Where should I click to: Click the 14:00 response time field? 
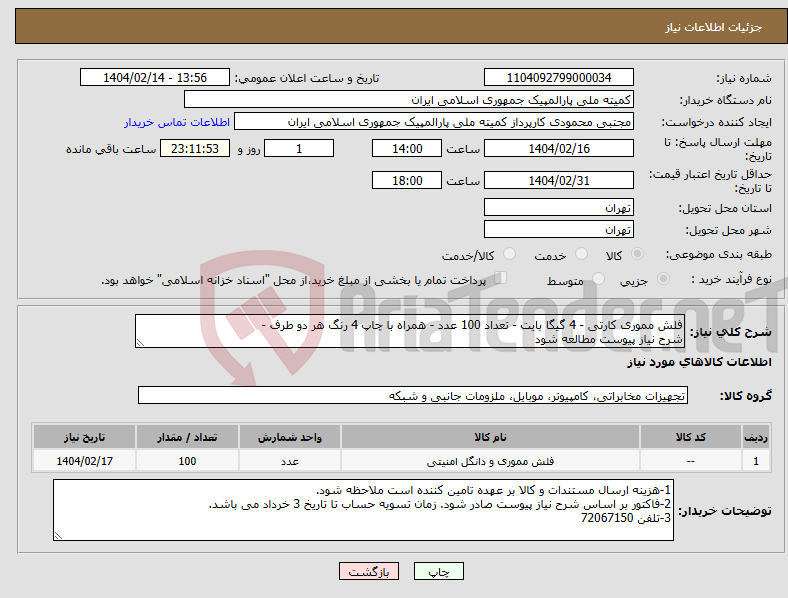(x=407, y=148)
